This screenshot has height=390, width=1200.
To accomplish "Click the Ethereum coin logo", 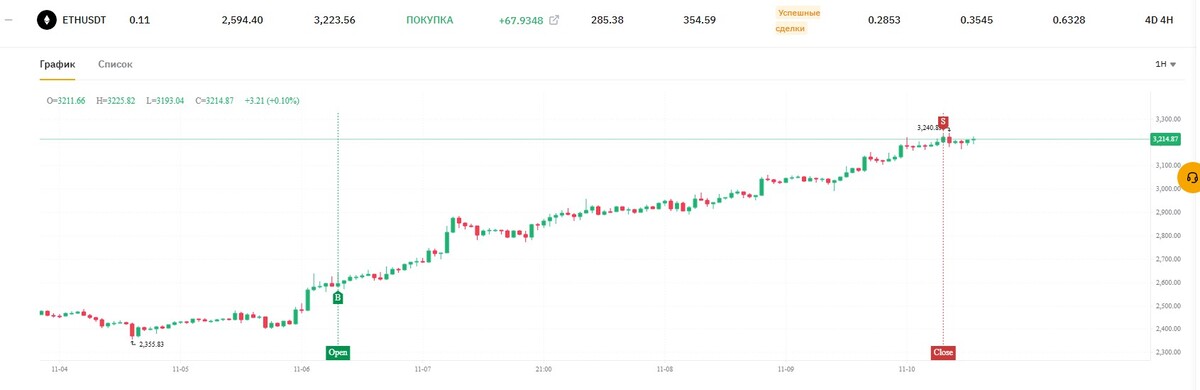I will coord(46,20).
